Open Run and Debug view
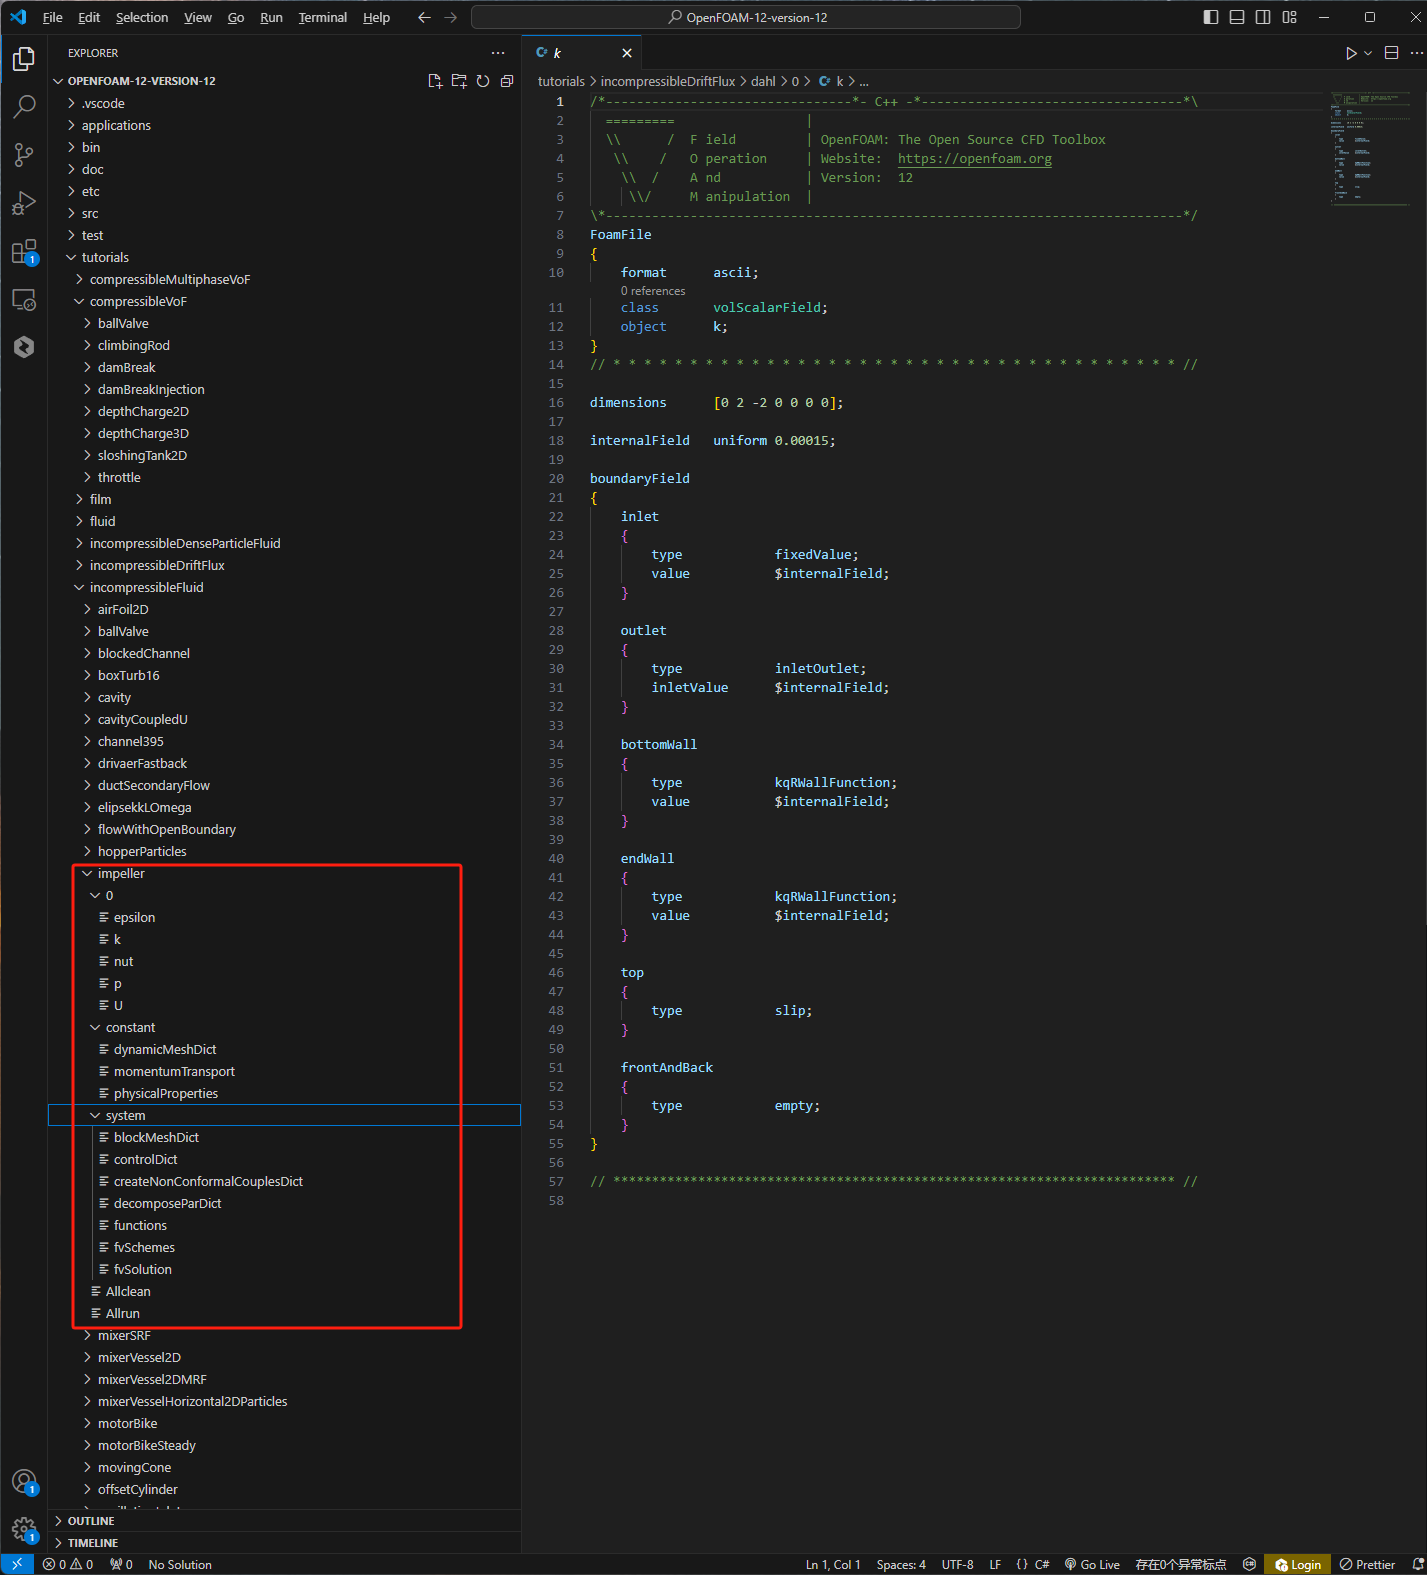Viewport: 1427px width, 1575px height. pos(24,203)
